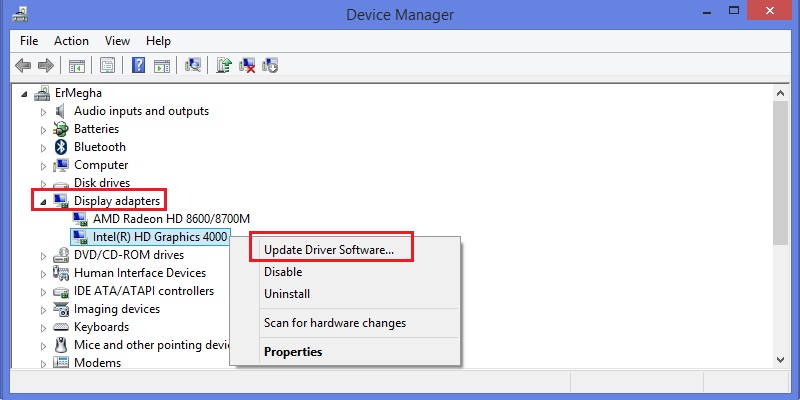Click the DVD/CD-ROM drives icon
The width and height of the screenshot is (800, 400).
point(61,255)
